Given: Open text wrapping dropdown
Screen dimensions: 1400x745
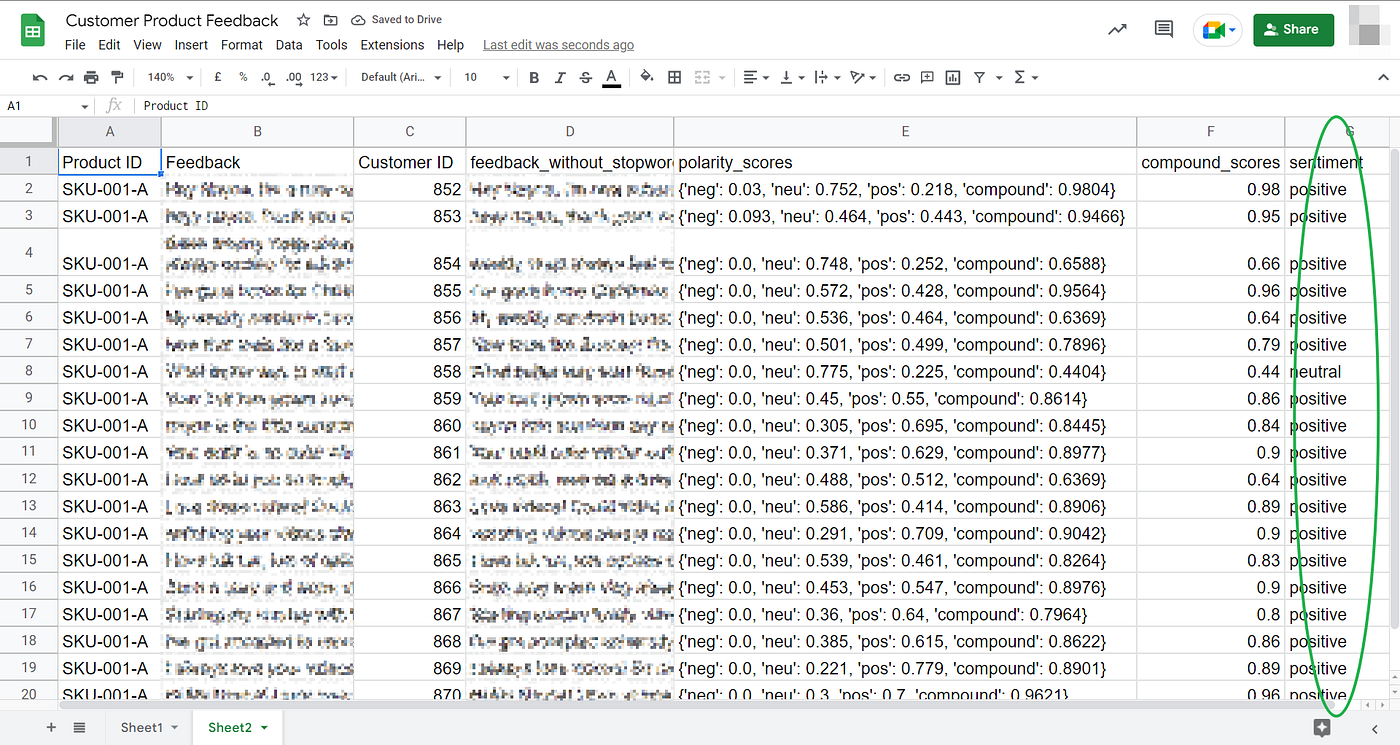Looking at the screenshot, I should pyautogui.click(x=826, y=77).
